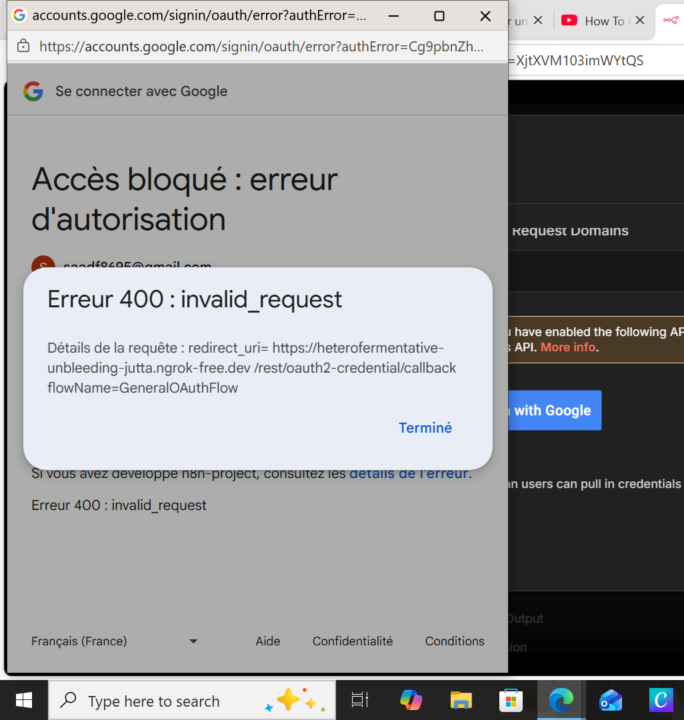
Task: Click the YouTube favicon on How To tab
Action: tap(569, 21)
